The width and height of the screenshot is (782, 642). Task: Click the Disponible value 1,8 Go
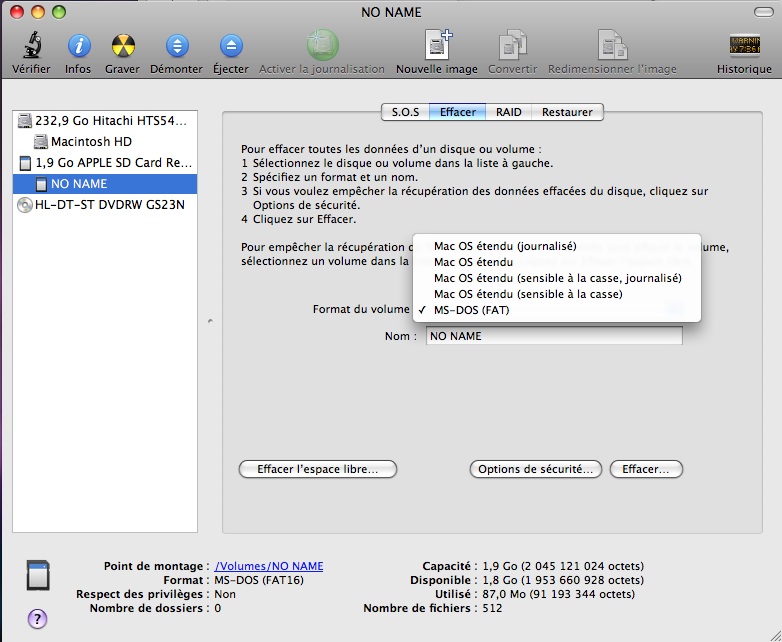(x=563, y=580)
